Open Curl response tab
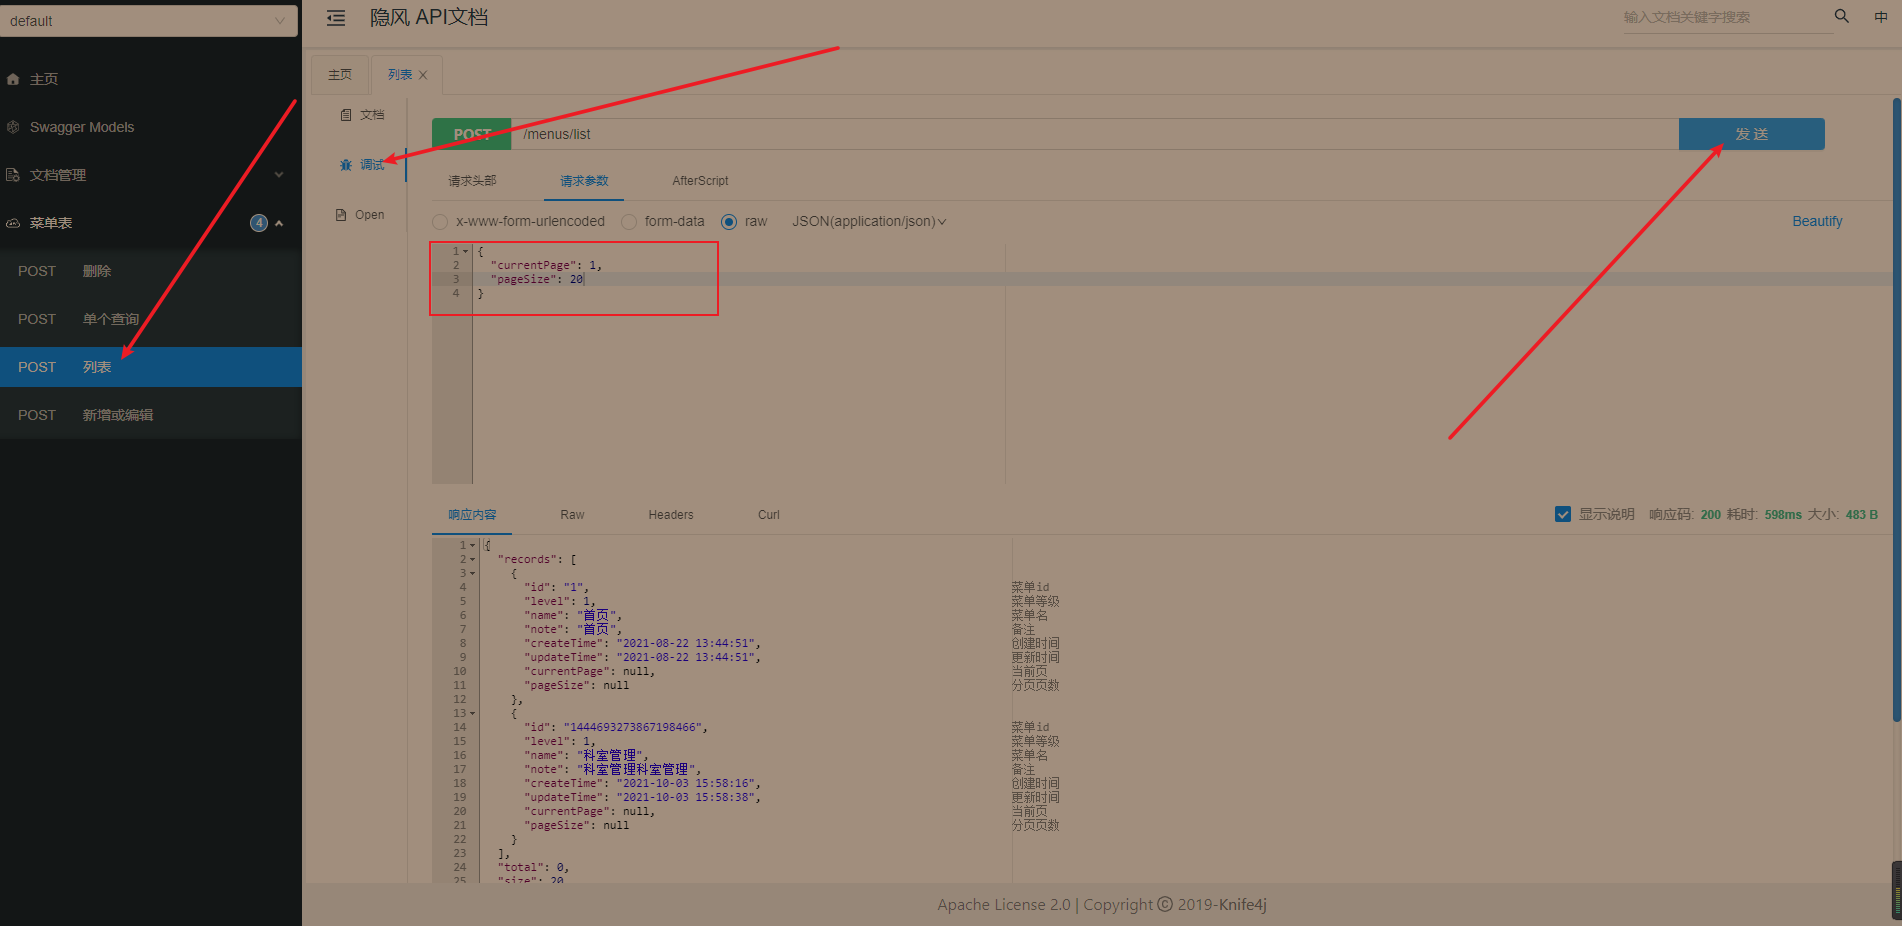 coord(769,515)
